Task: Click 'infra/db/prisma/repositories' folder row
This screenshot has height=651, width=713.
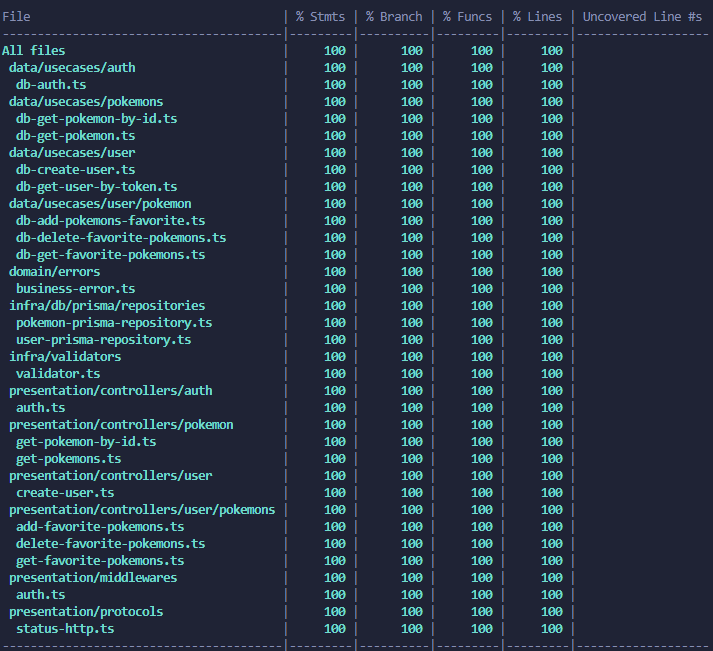Action: (107, 305)
